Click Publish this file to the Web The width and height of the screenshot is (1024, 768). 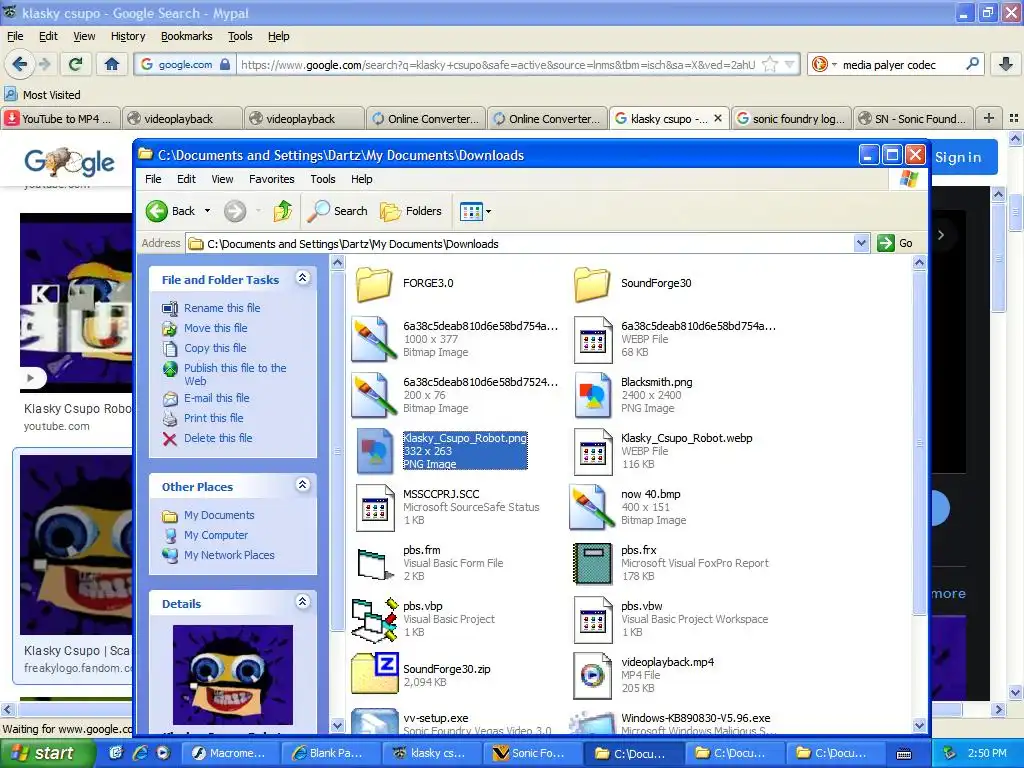pos(235,374)
